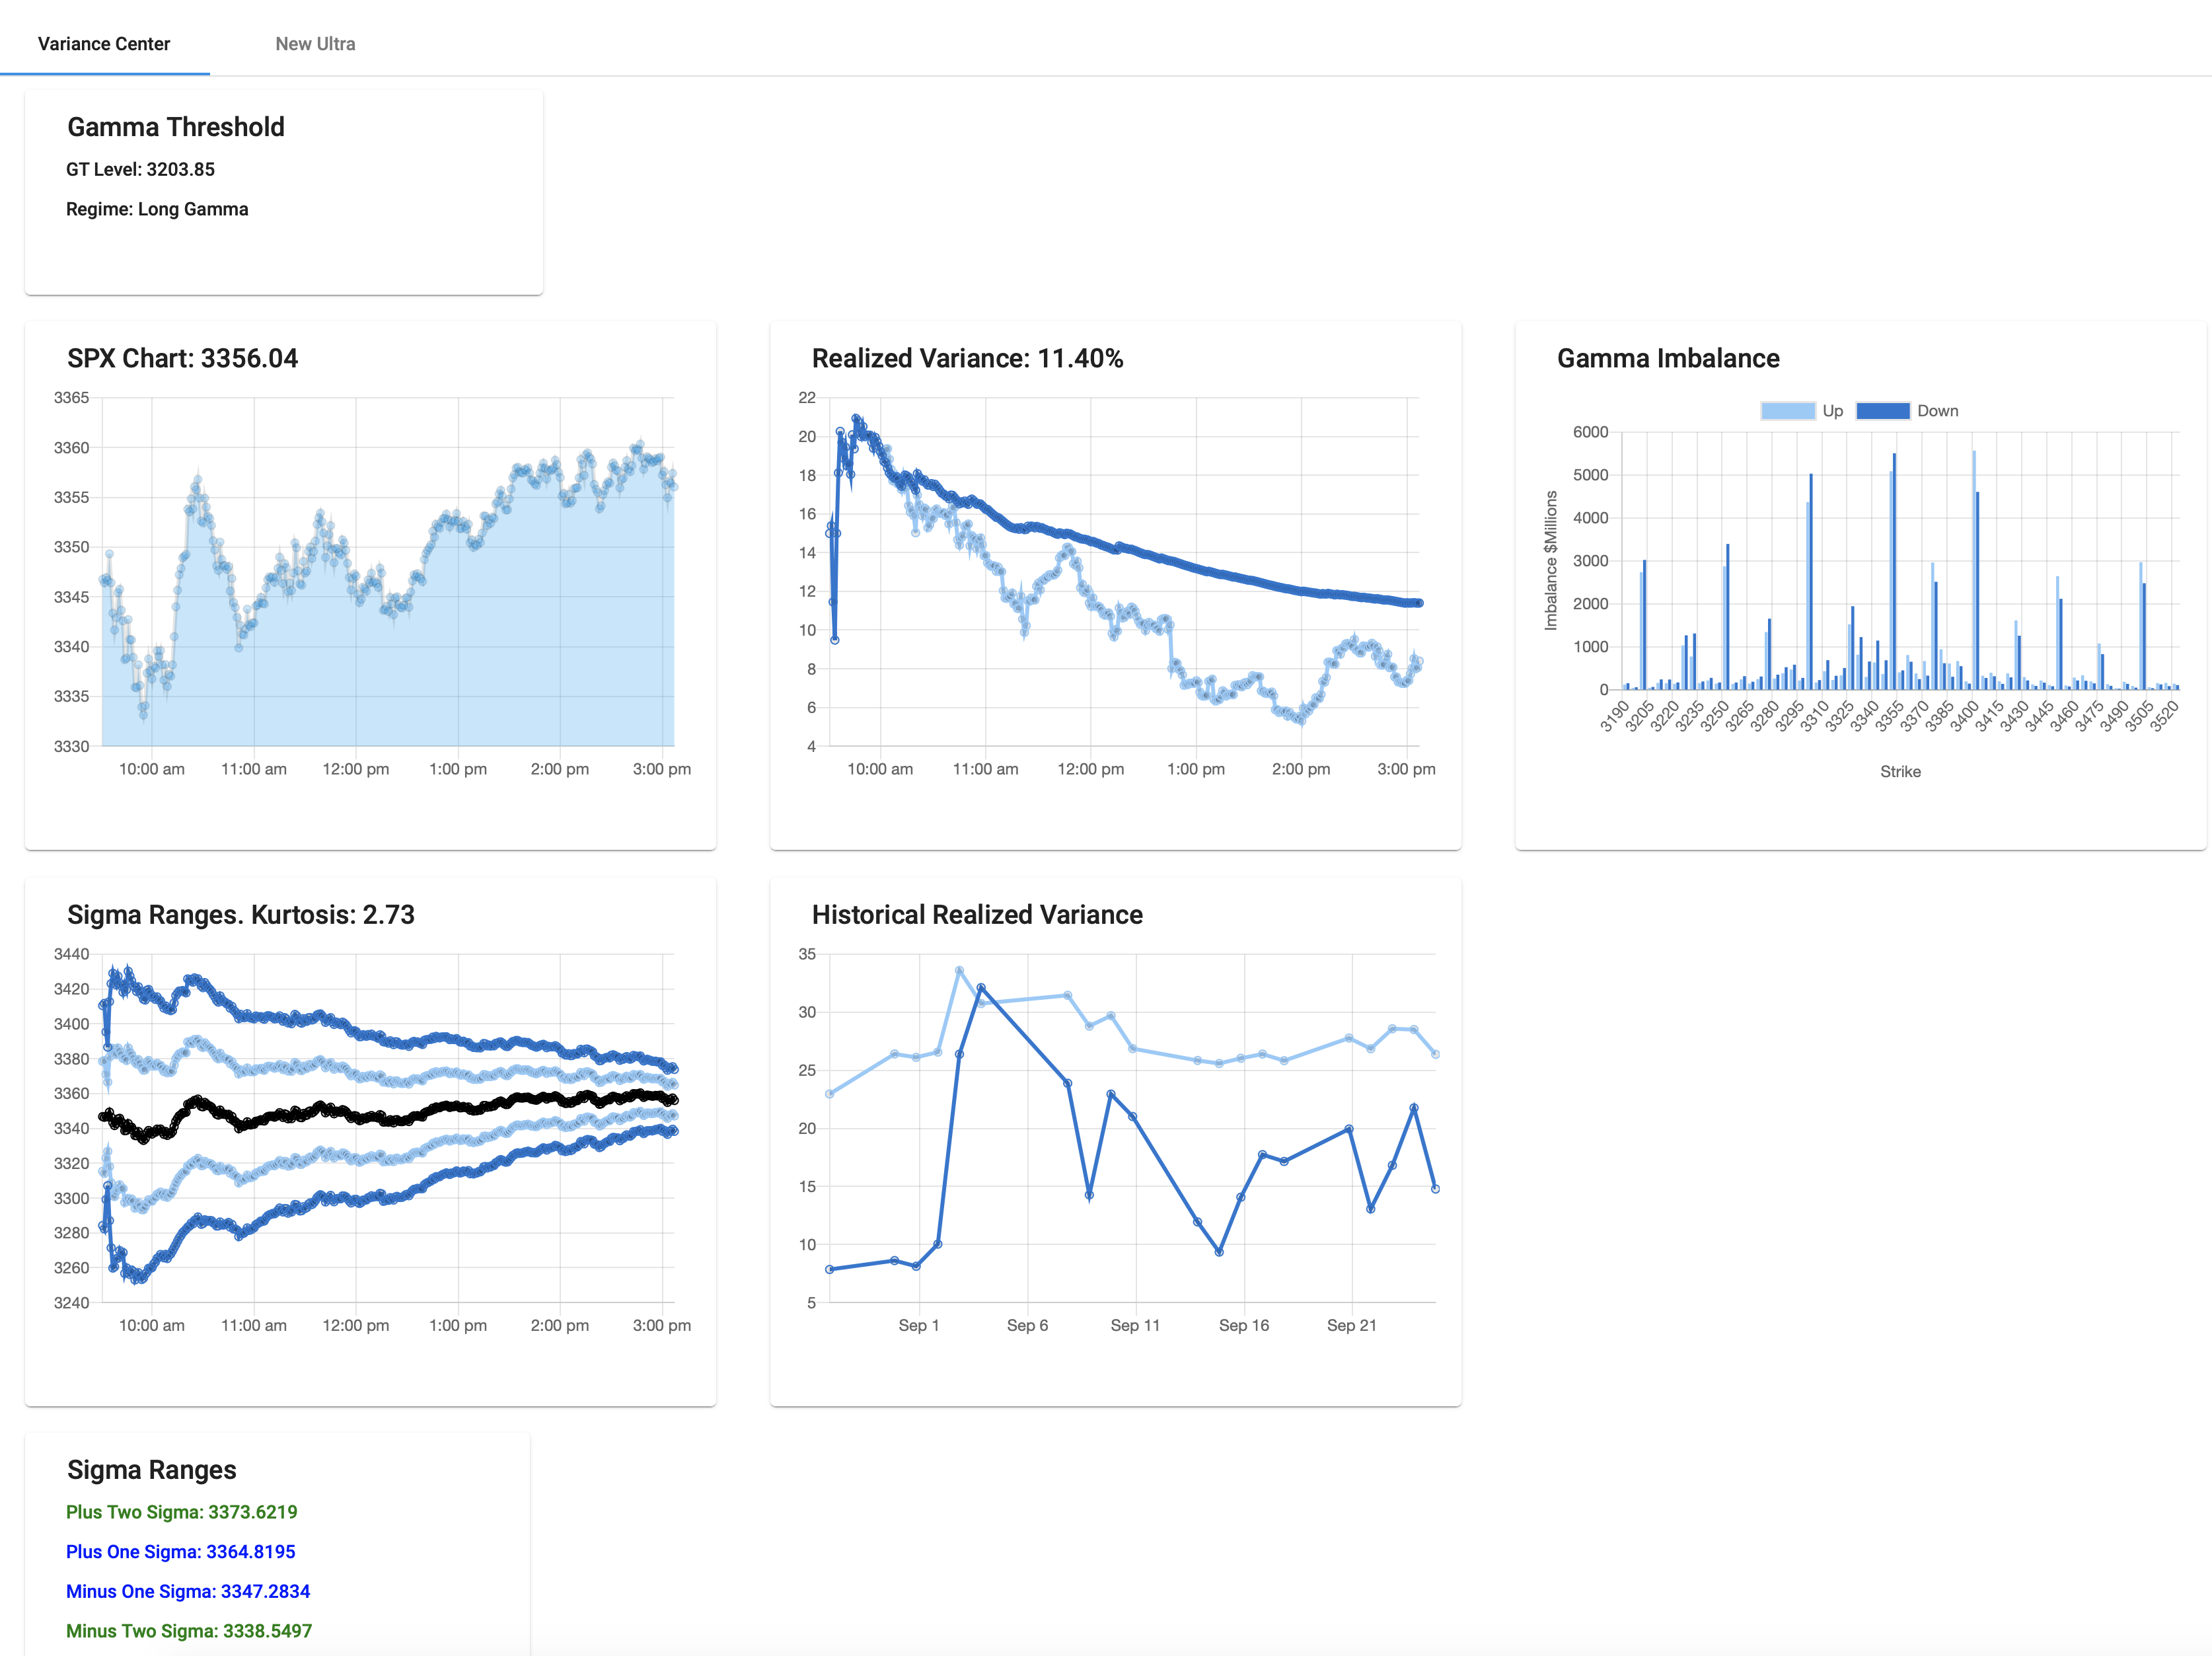Click the Regime: Long Gamma text

(157, 209)
